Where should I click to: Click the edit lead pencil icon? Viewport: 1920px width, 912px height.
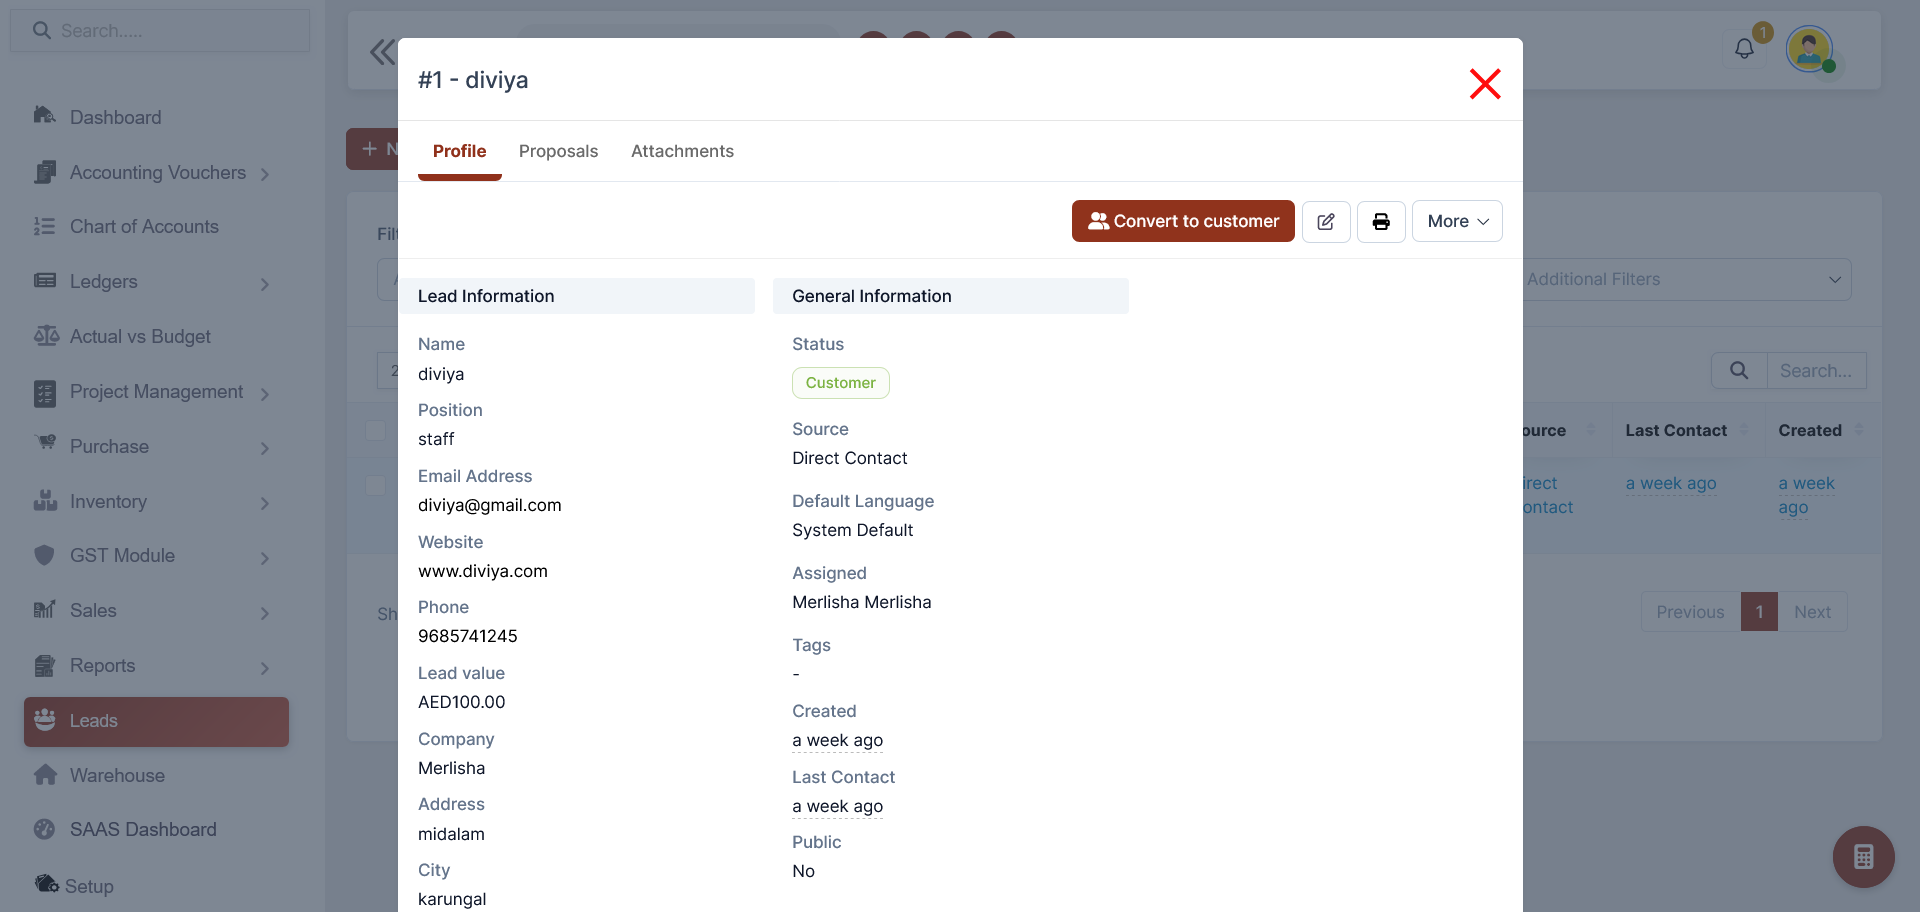[1326, 221]
